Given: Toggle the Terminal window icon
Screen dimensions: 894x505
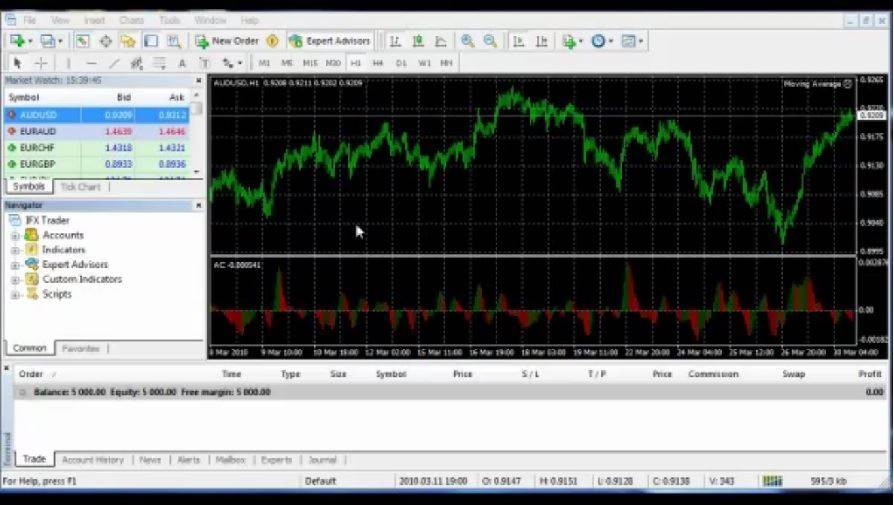Looking at the screenshot, I should click(x=151, y=41).
